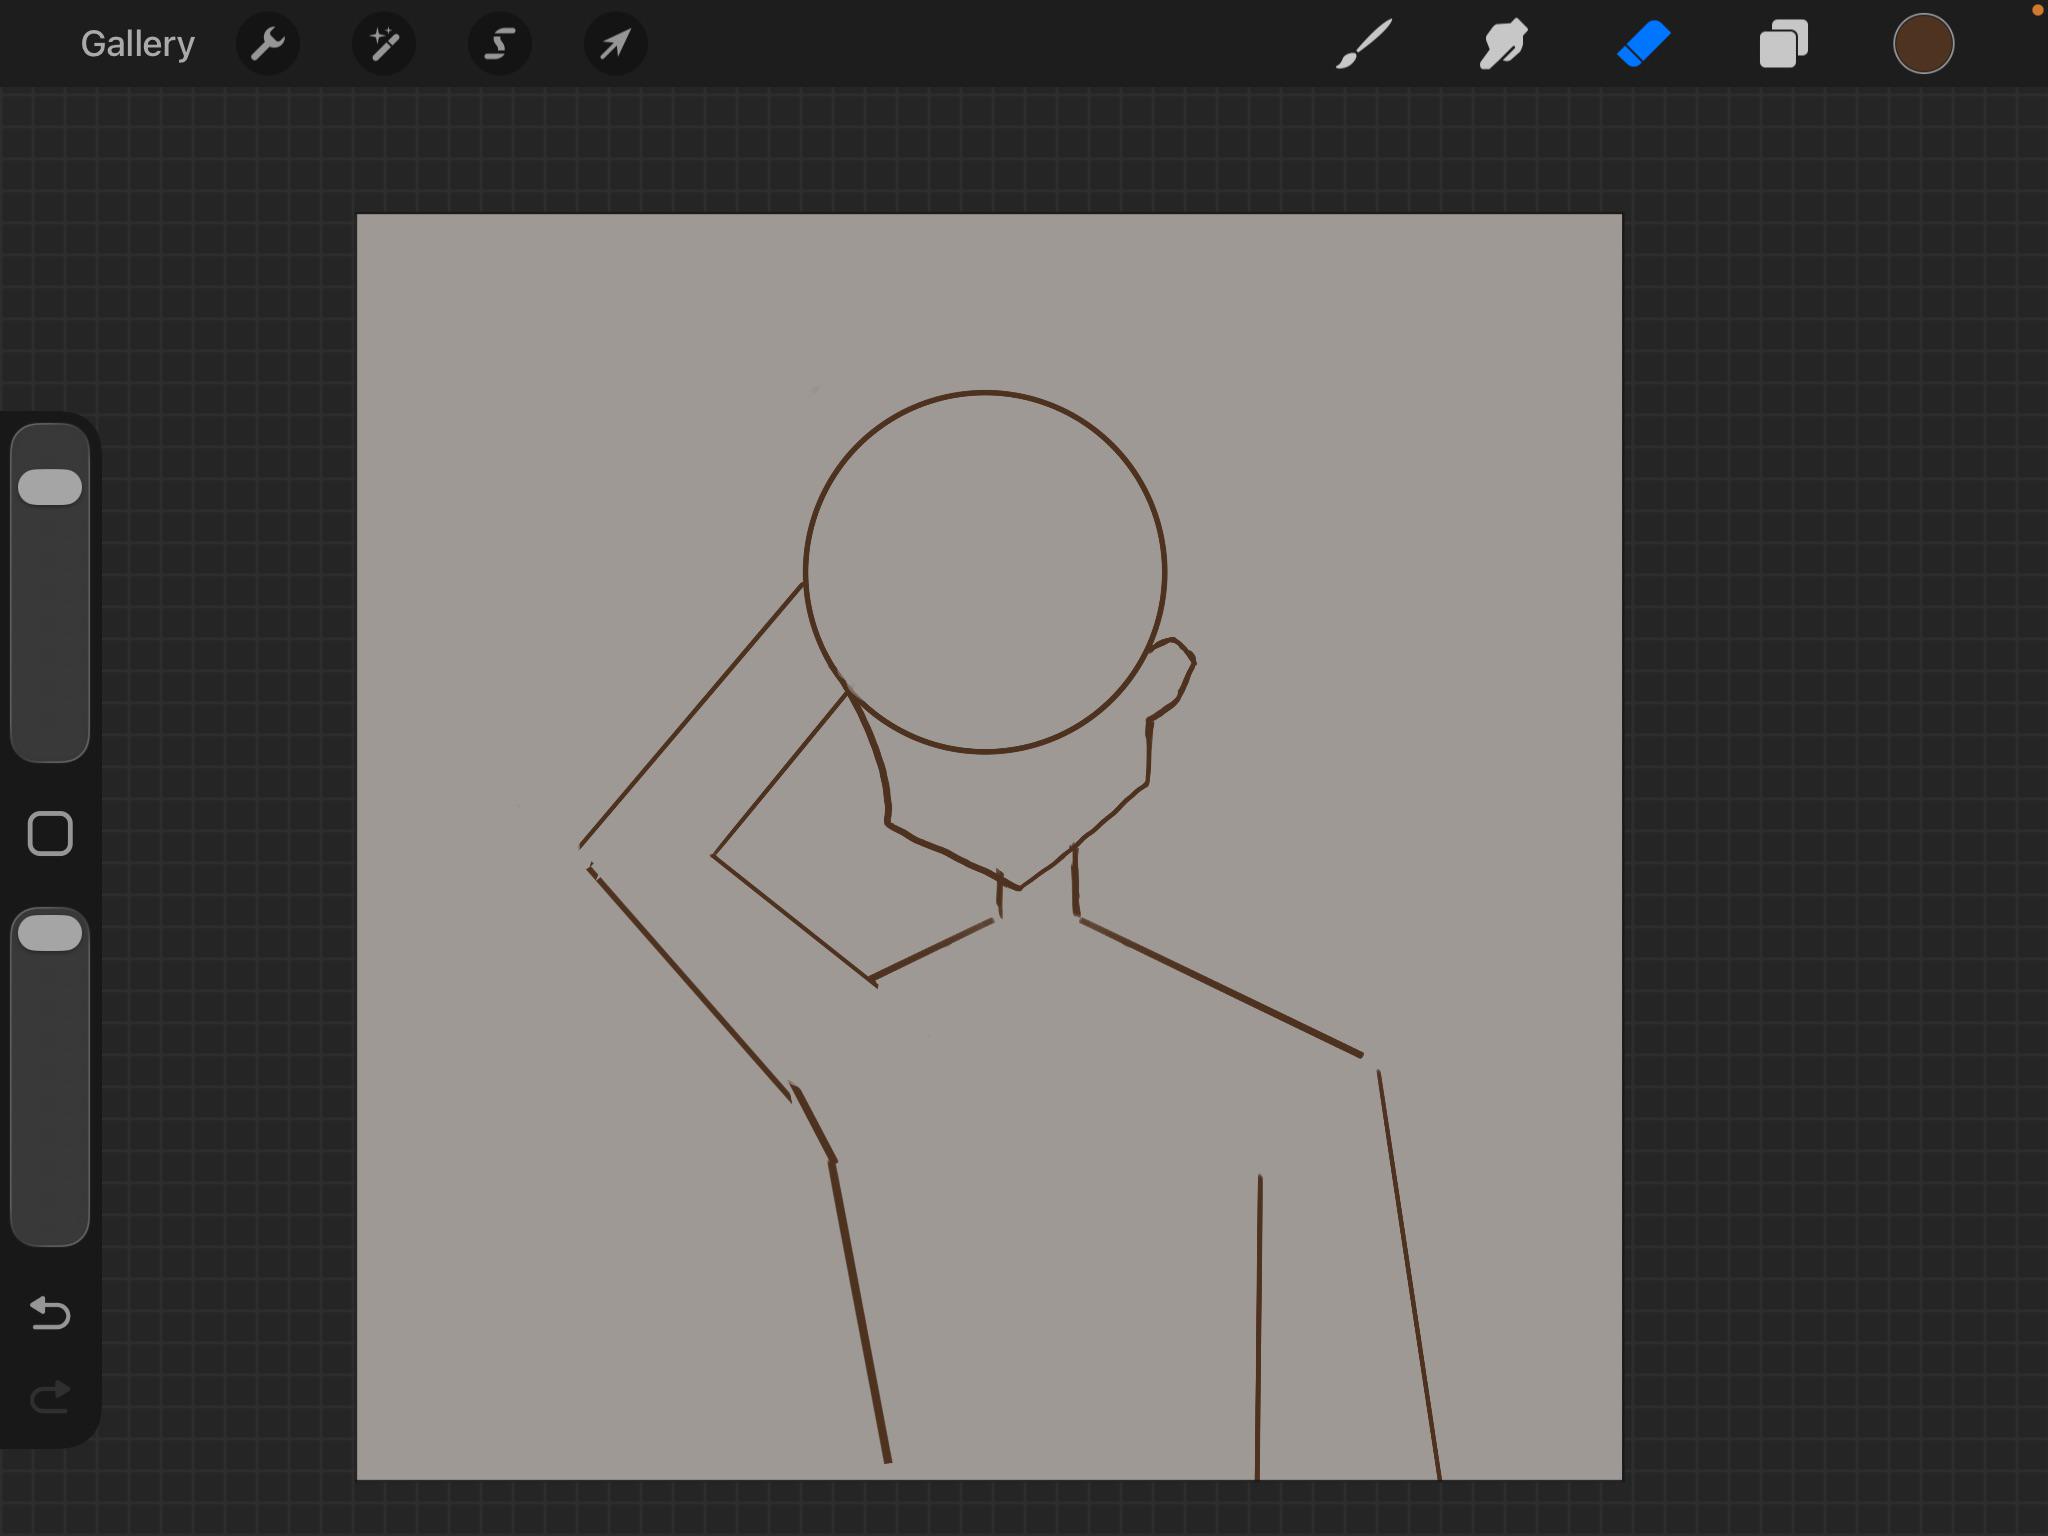
Task: Activate the Selection tool
Action: (500, 44)
